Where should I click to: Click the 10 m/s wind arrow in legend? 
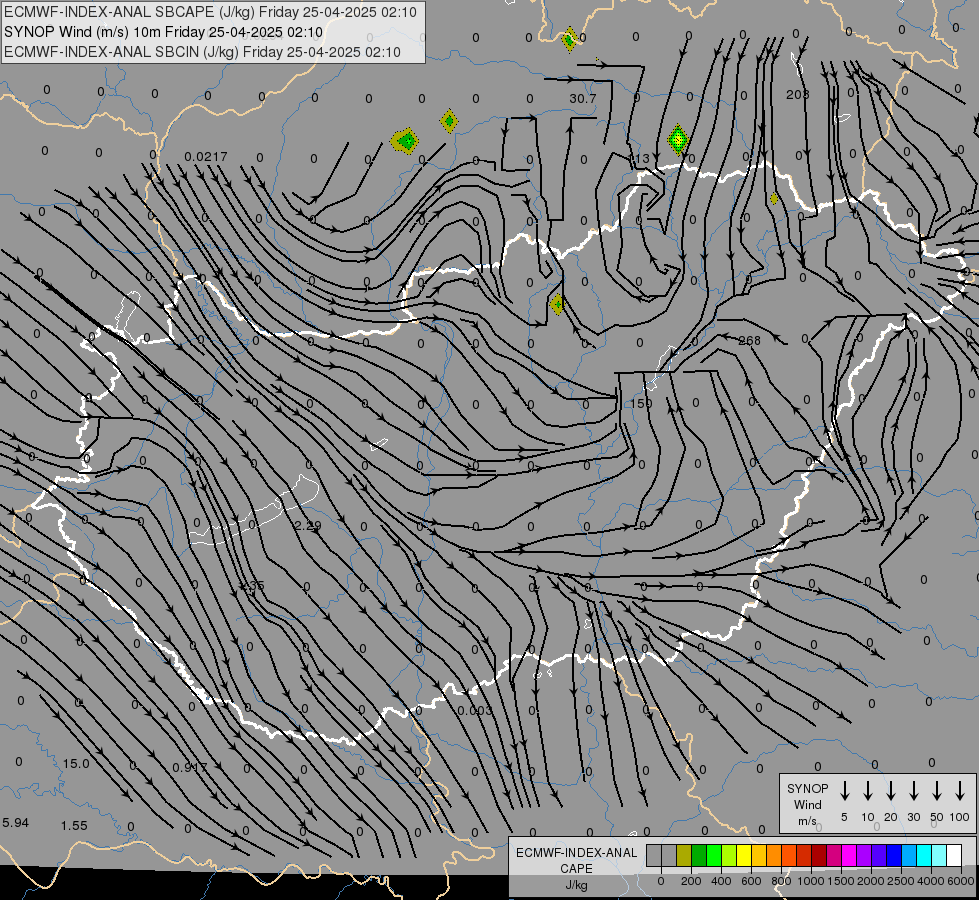[x=867, y=791]
